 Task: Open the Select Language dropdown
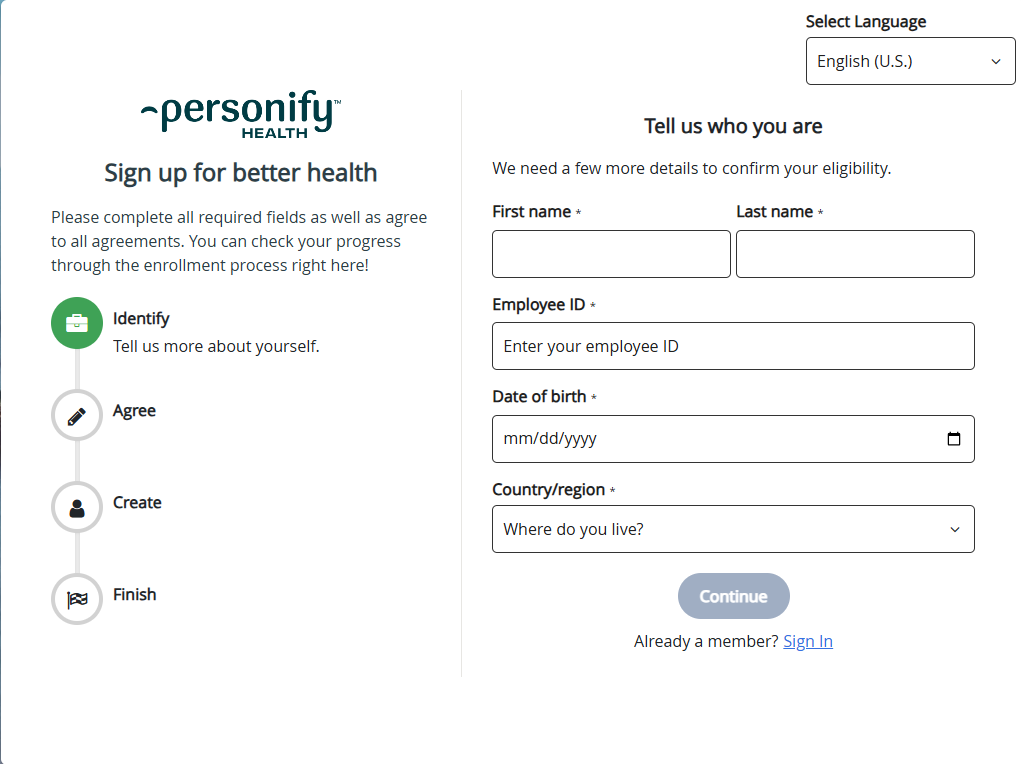coord(909,60)
